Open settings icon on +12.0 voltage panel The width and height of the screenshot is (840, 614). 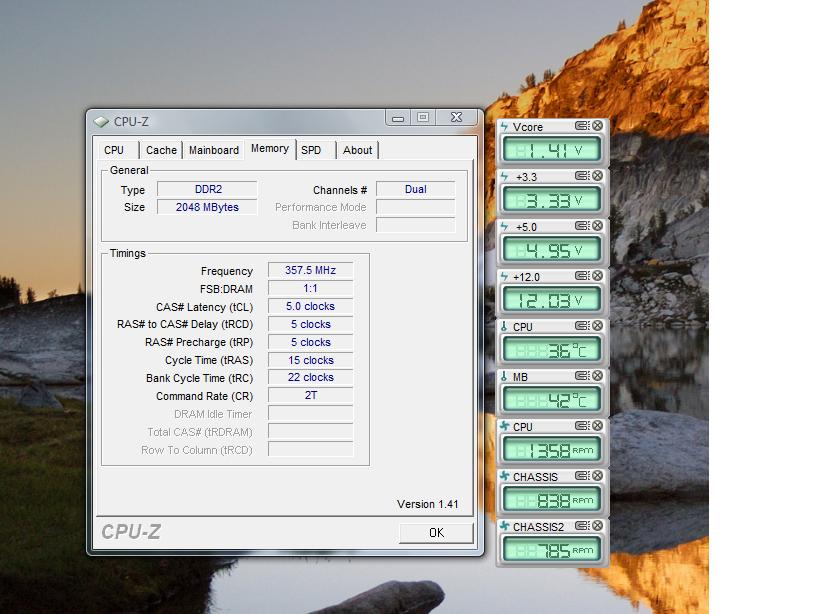tap(582, 275)
